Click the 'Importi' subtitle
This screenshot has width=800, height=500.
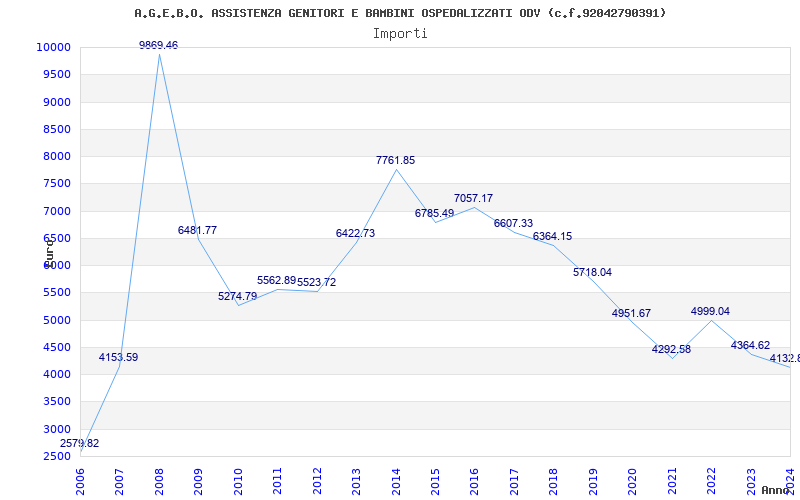(x=400, y=34)
